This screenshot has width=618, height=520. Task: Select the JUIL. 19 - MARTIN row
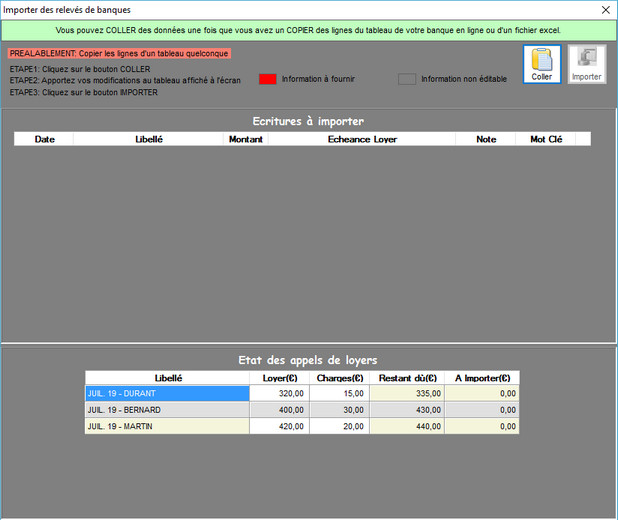pyautogui.click(x=166, y=426)
